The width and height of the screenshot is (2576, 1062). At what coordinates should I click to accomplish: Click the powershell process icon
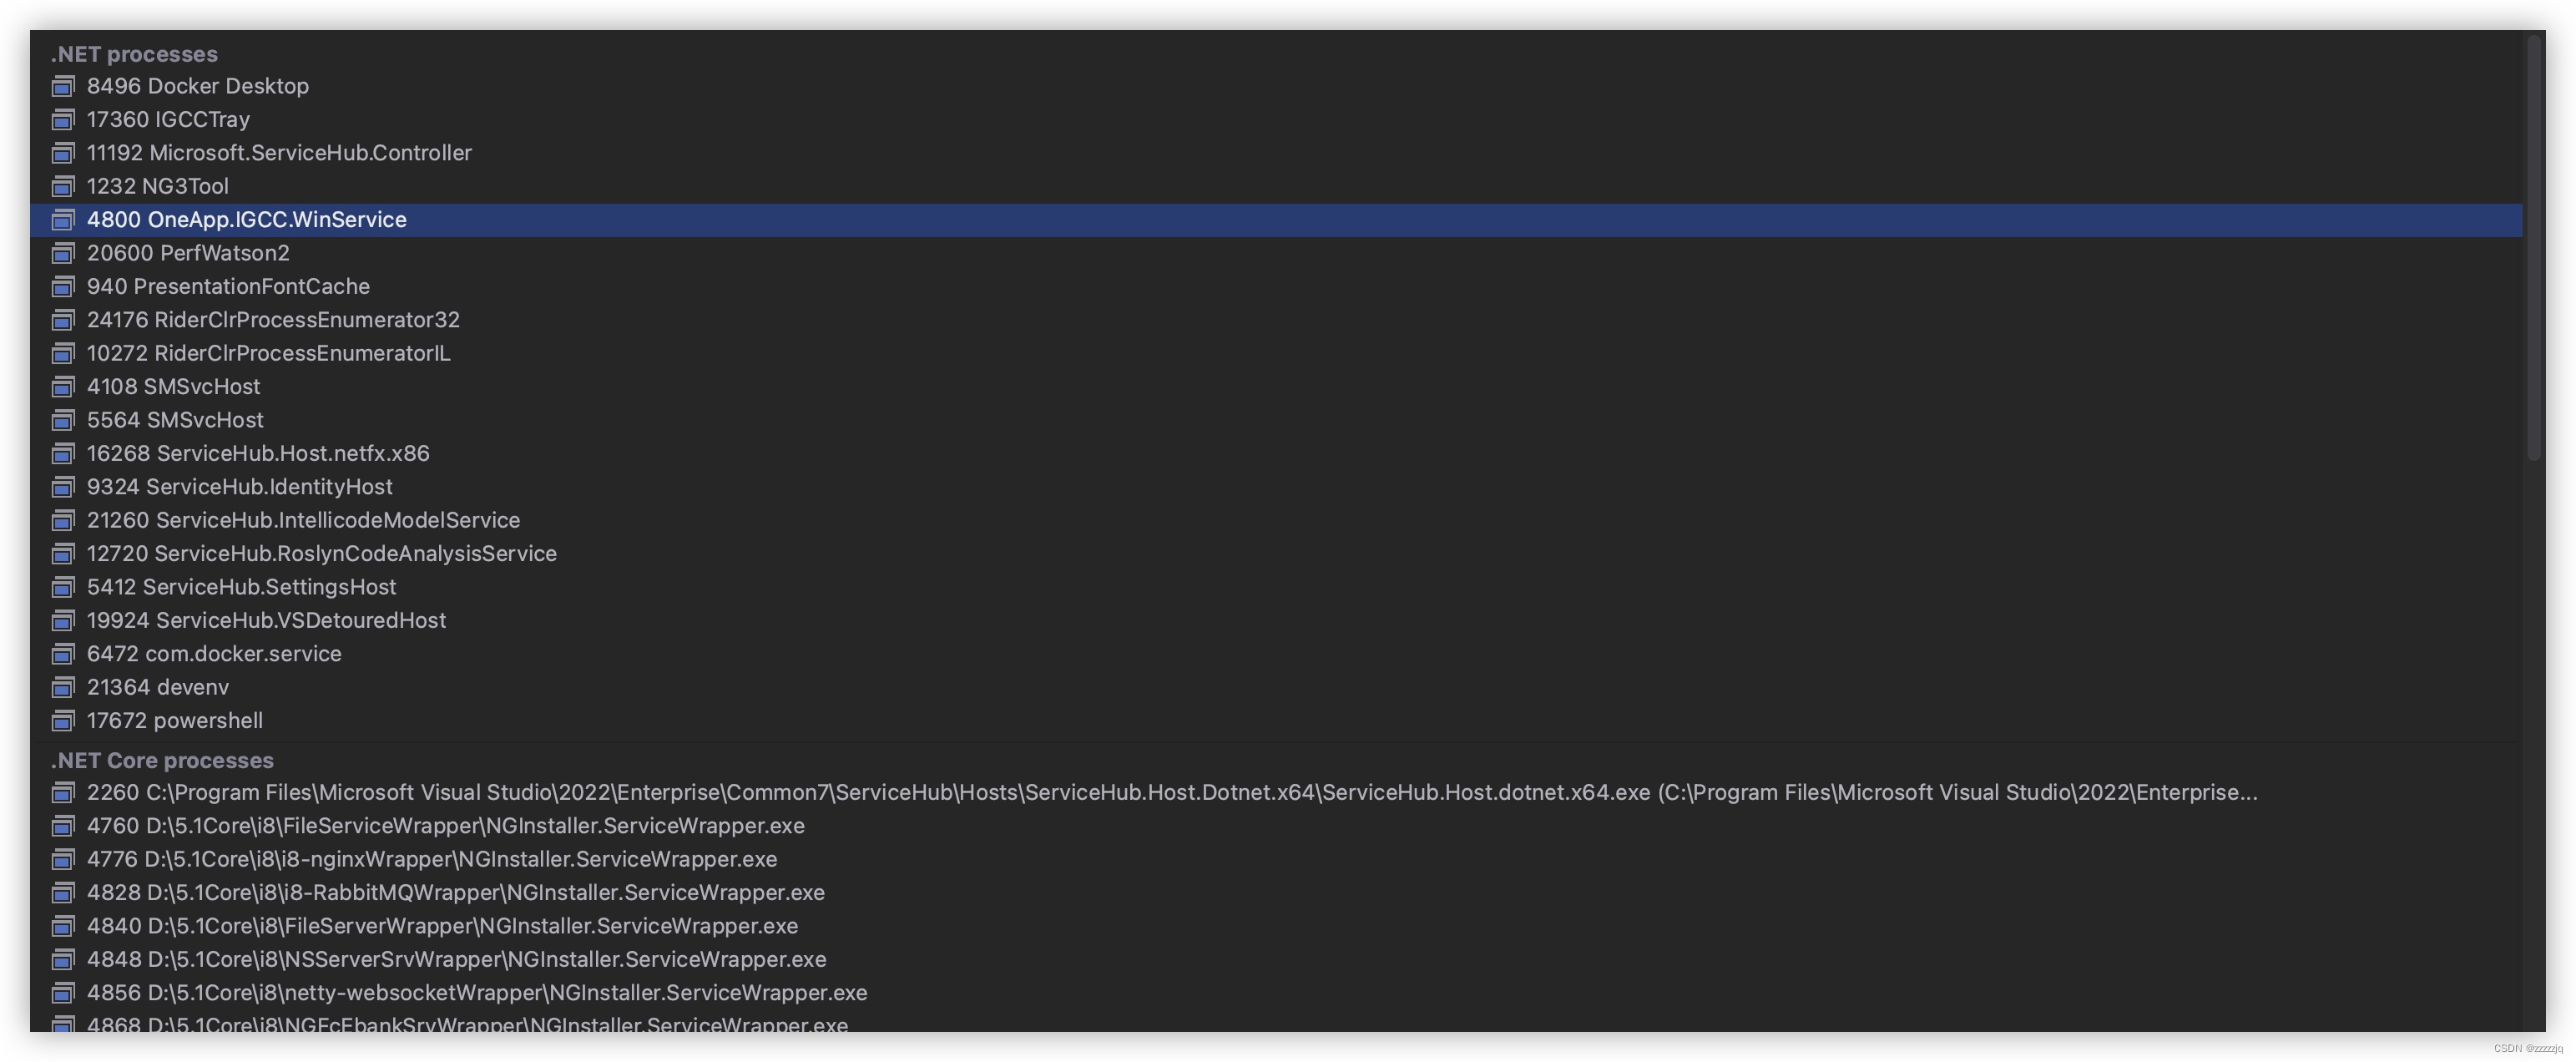coord(62,720)
